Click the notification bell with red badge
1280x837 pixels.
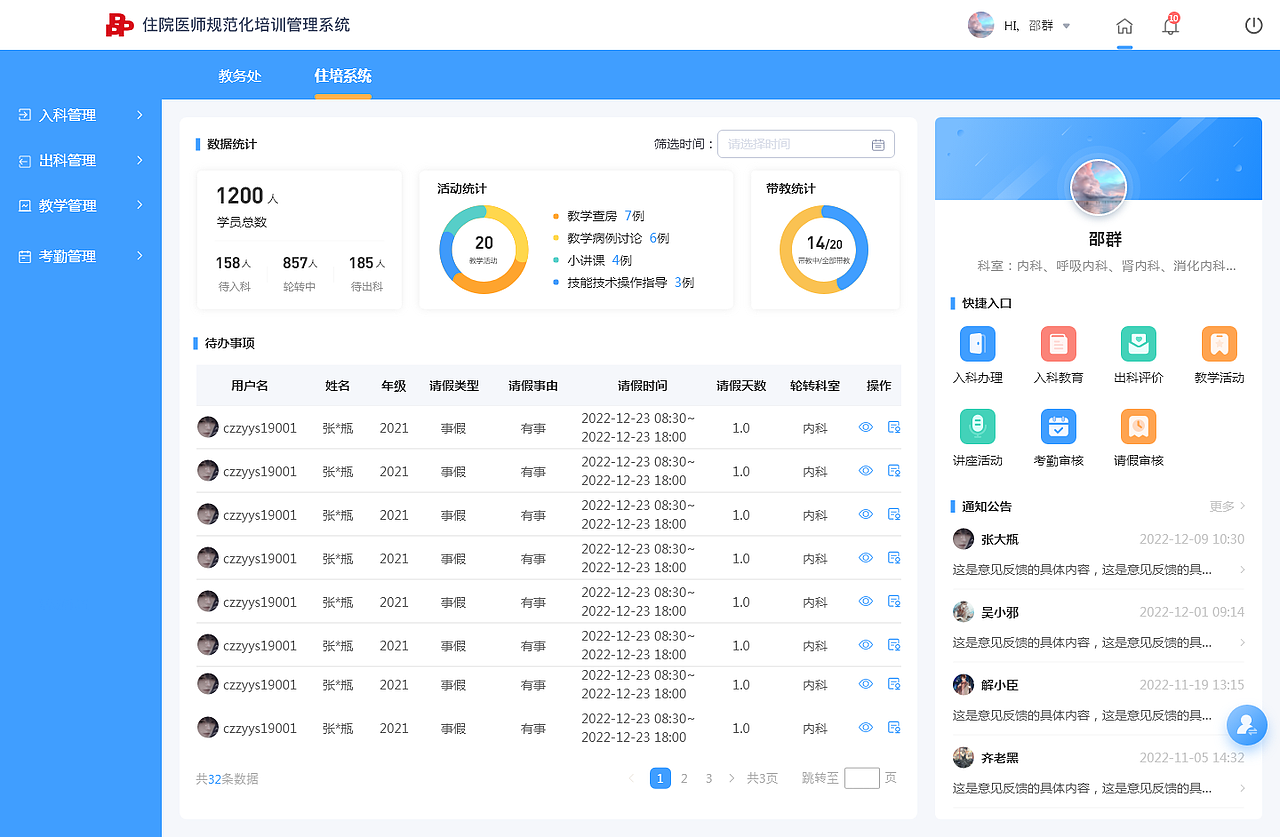[x=1170, y=25]
